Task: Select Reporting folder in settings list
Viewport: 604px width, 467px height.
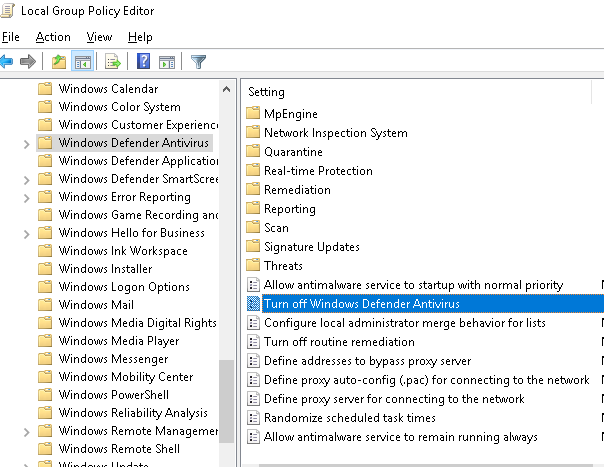Action: (x=290, y=208)
